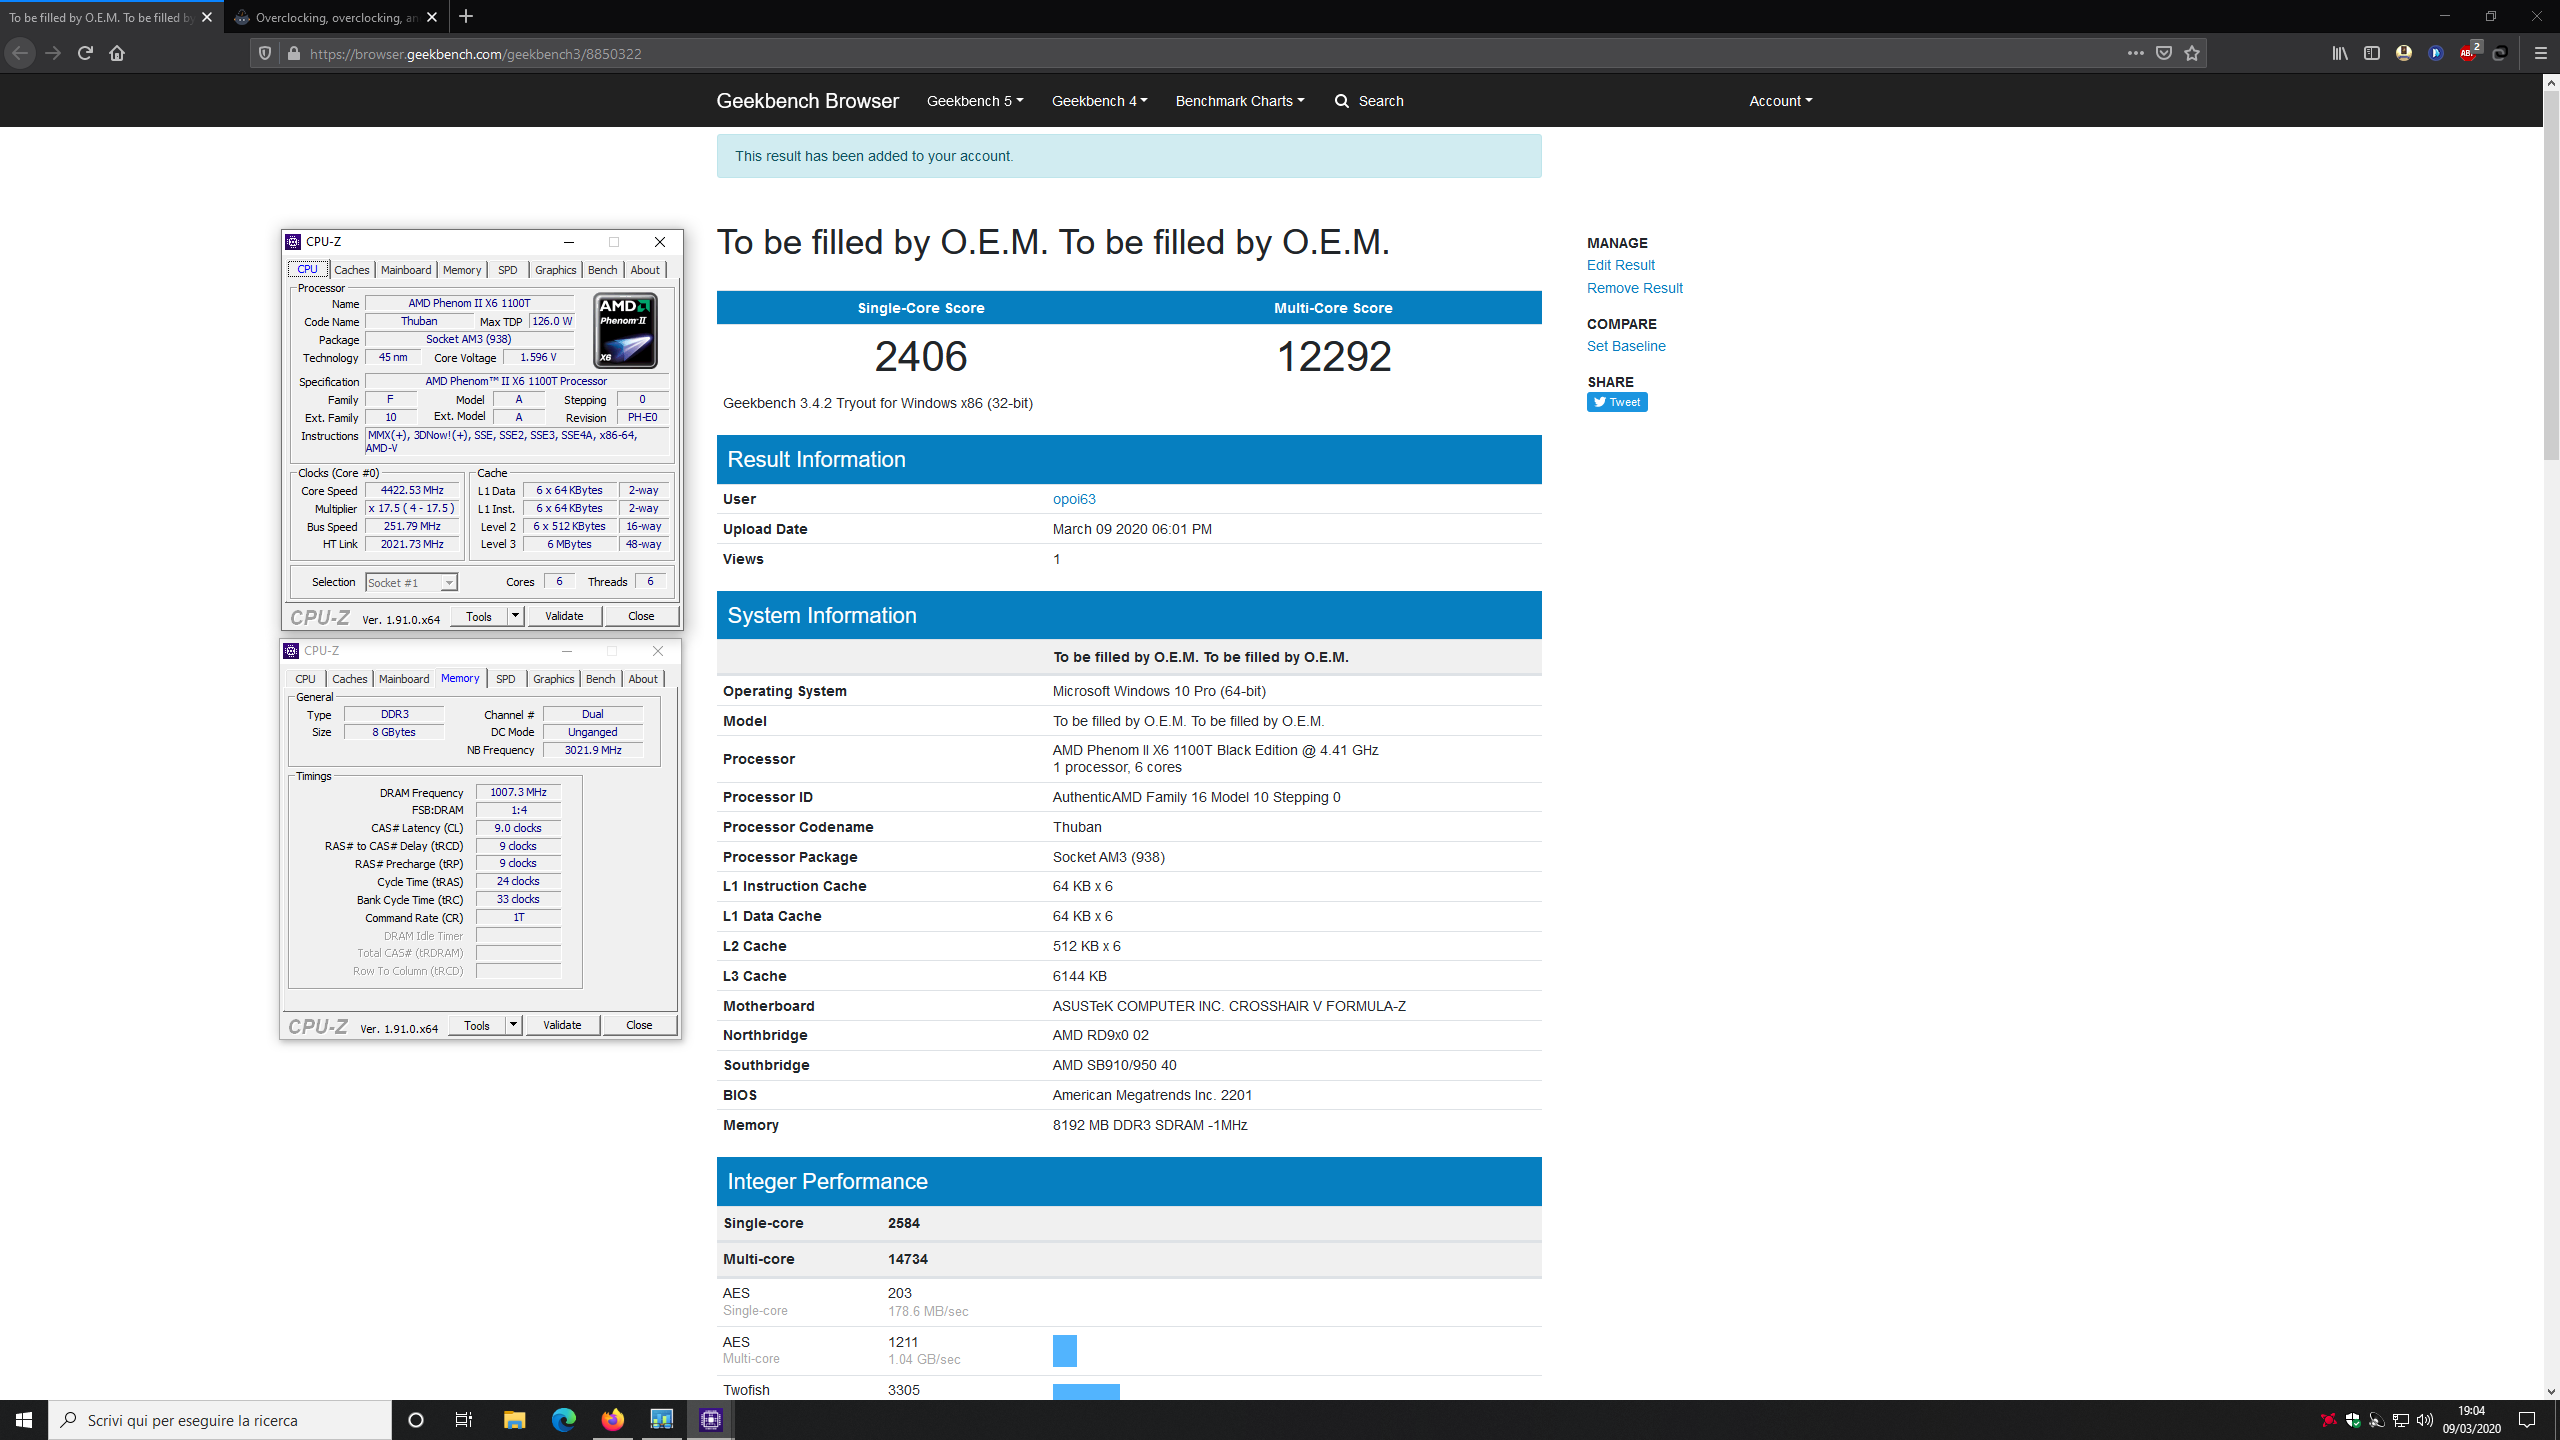Click the taskbar clock and date
This screenshot has height=1440, width=2560.
coord(2471,1420)
